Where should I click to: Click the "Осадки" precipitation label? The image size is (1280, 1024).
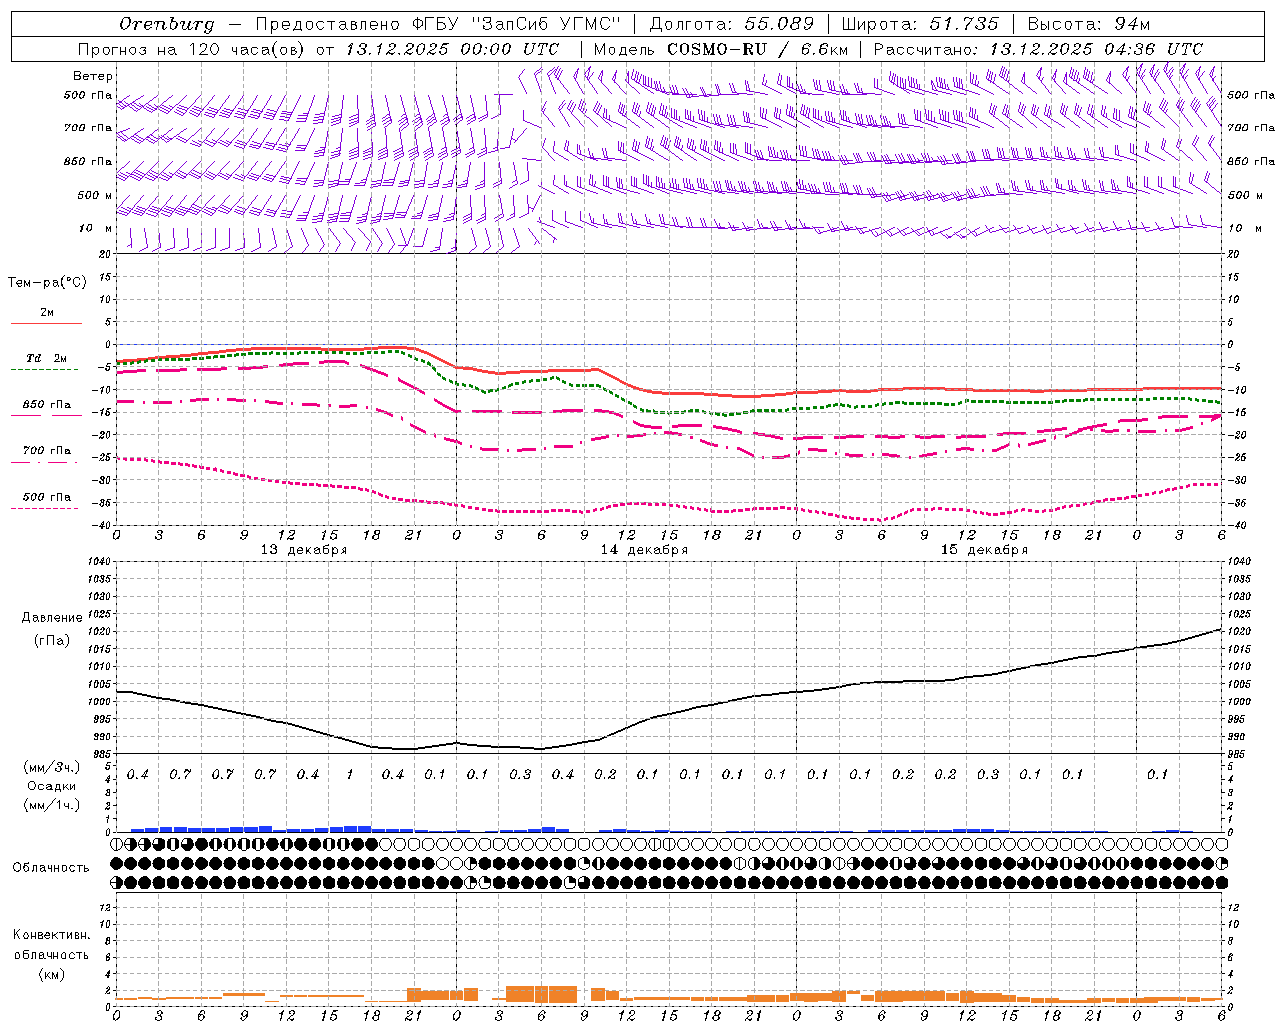[x=53, y=786]
